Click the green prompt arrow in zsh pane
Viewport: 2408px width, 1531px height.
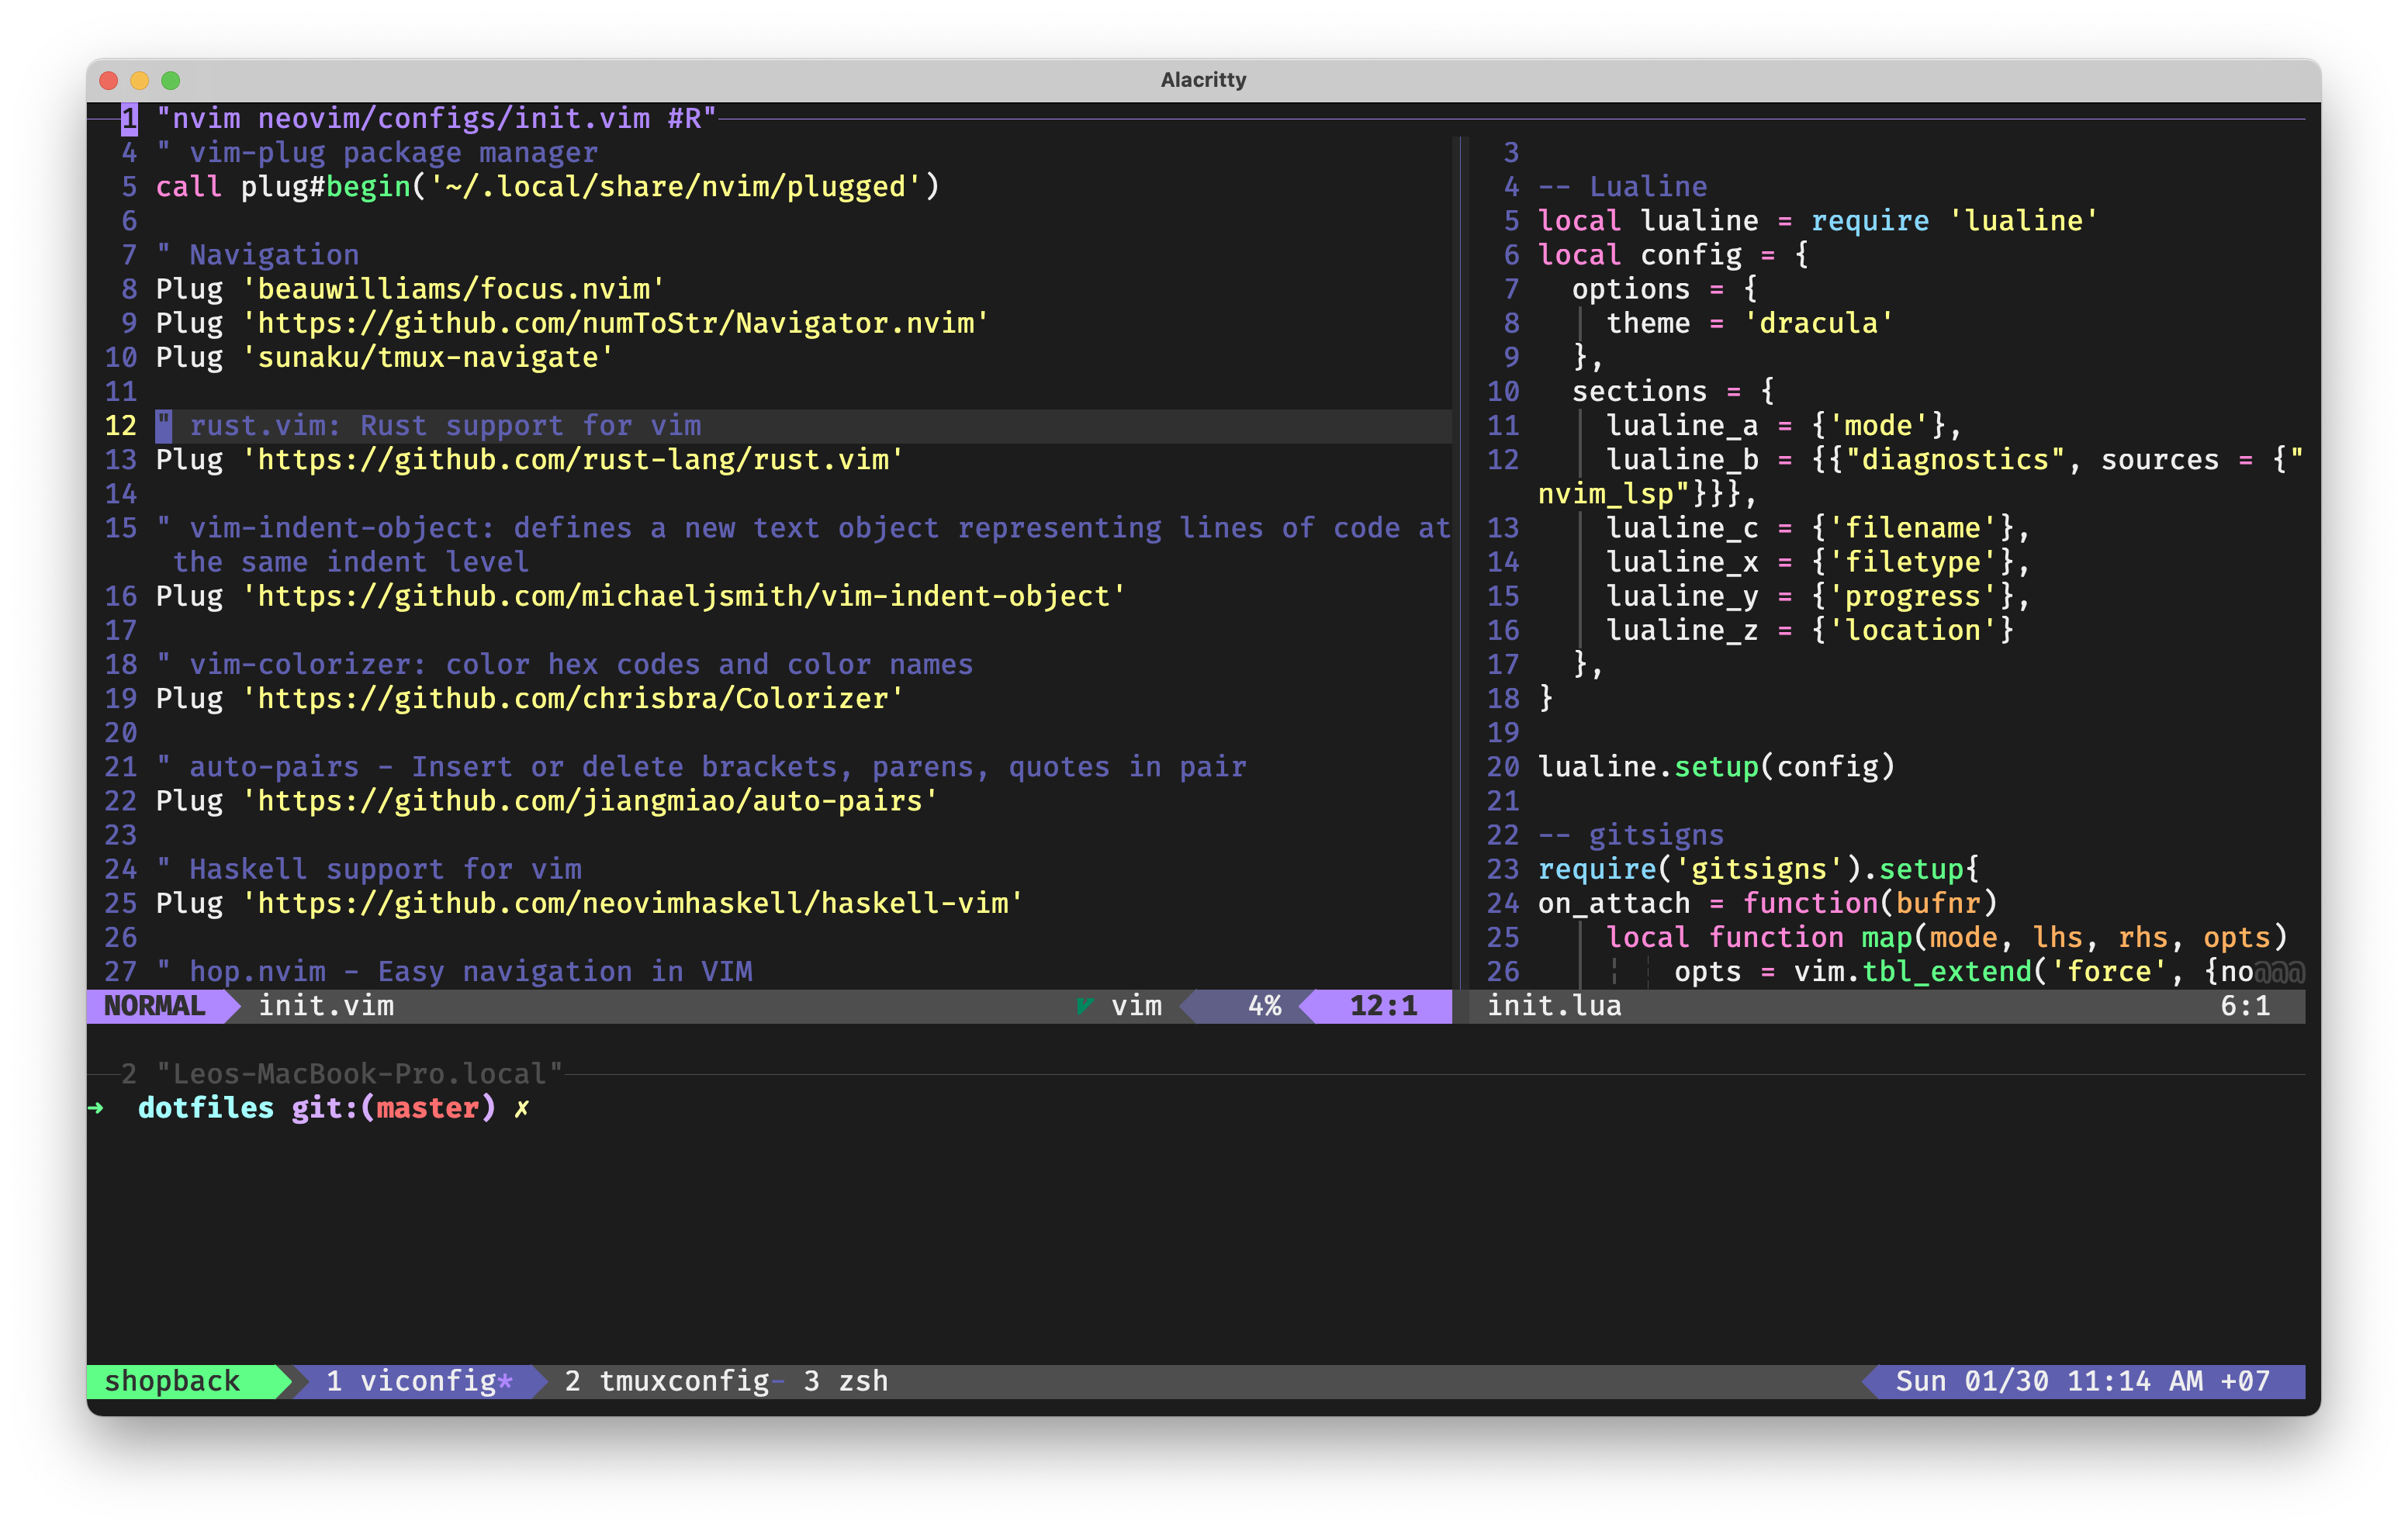(96, 1108)
